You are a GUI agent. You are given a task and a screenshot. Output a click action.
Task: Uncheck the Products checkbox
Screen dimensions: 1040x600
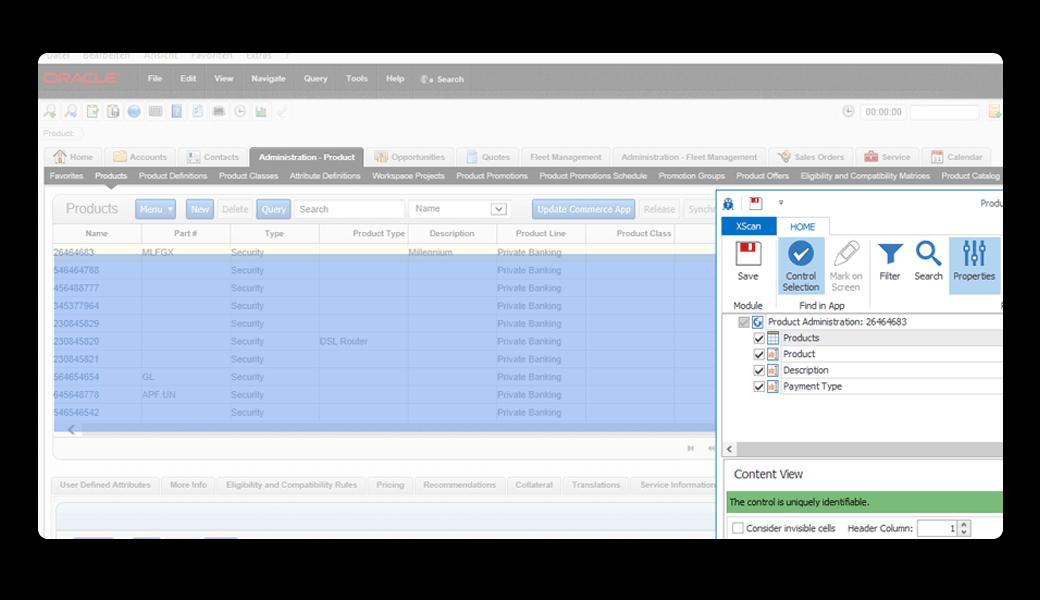coord(757,338)
